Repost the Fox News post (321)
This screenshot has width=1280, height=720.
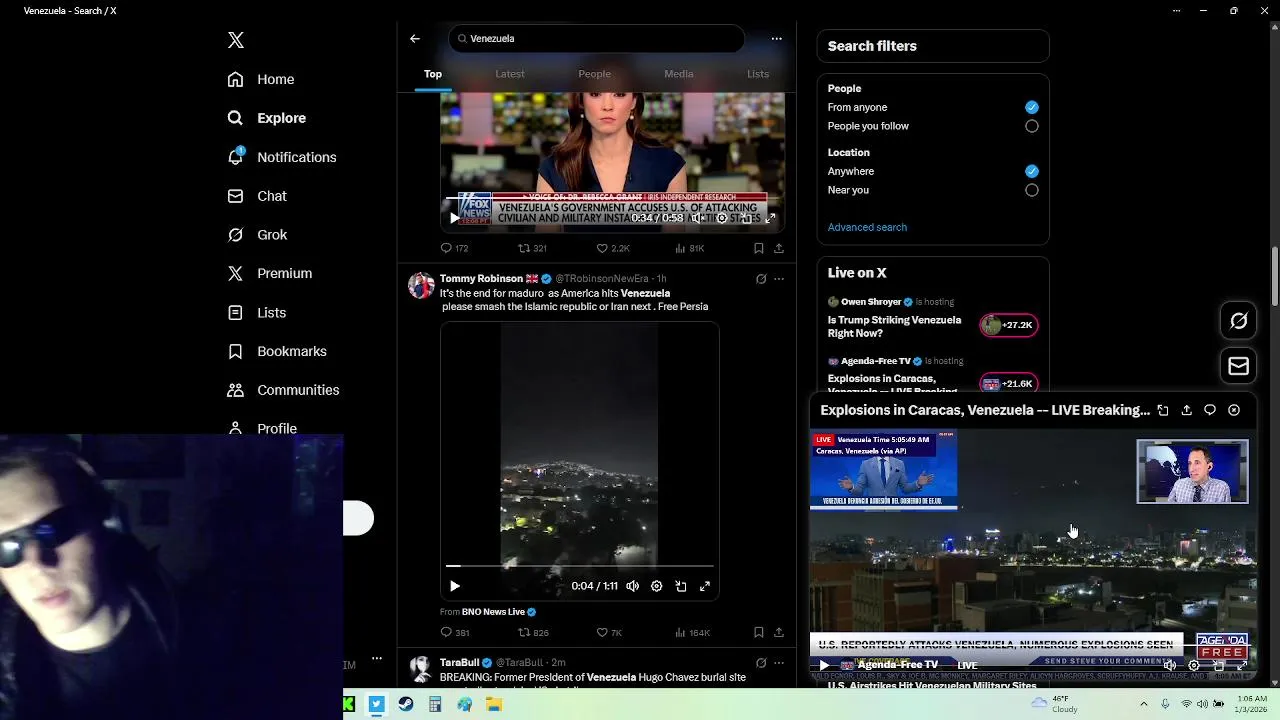pos(532,248)
